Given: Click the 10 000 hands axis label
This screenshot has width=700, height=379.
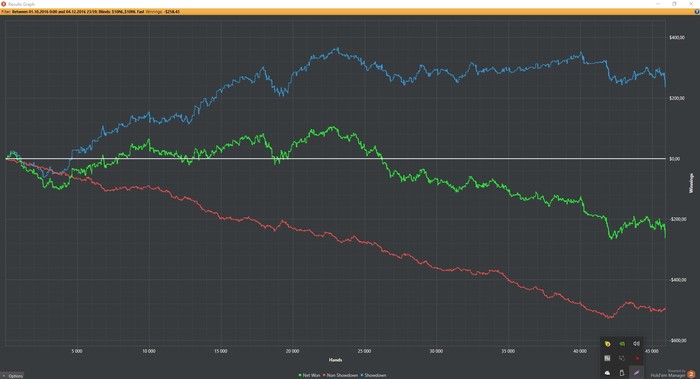Looking at the screenshot, I should coord(149,351).
